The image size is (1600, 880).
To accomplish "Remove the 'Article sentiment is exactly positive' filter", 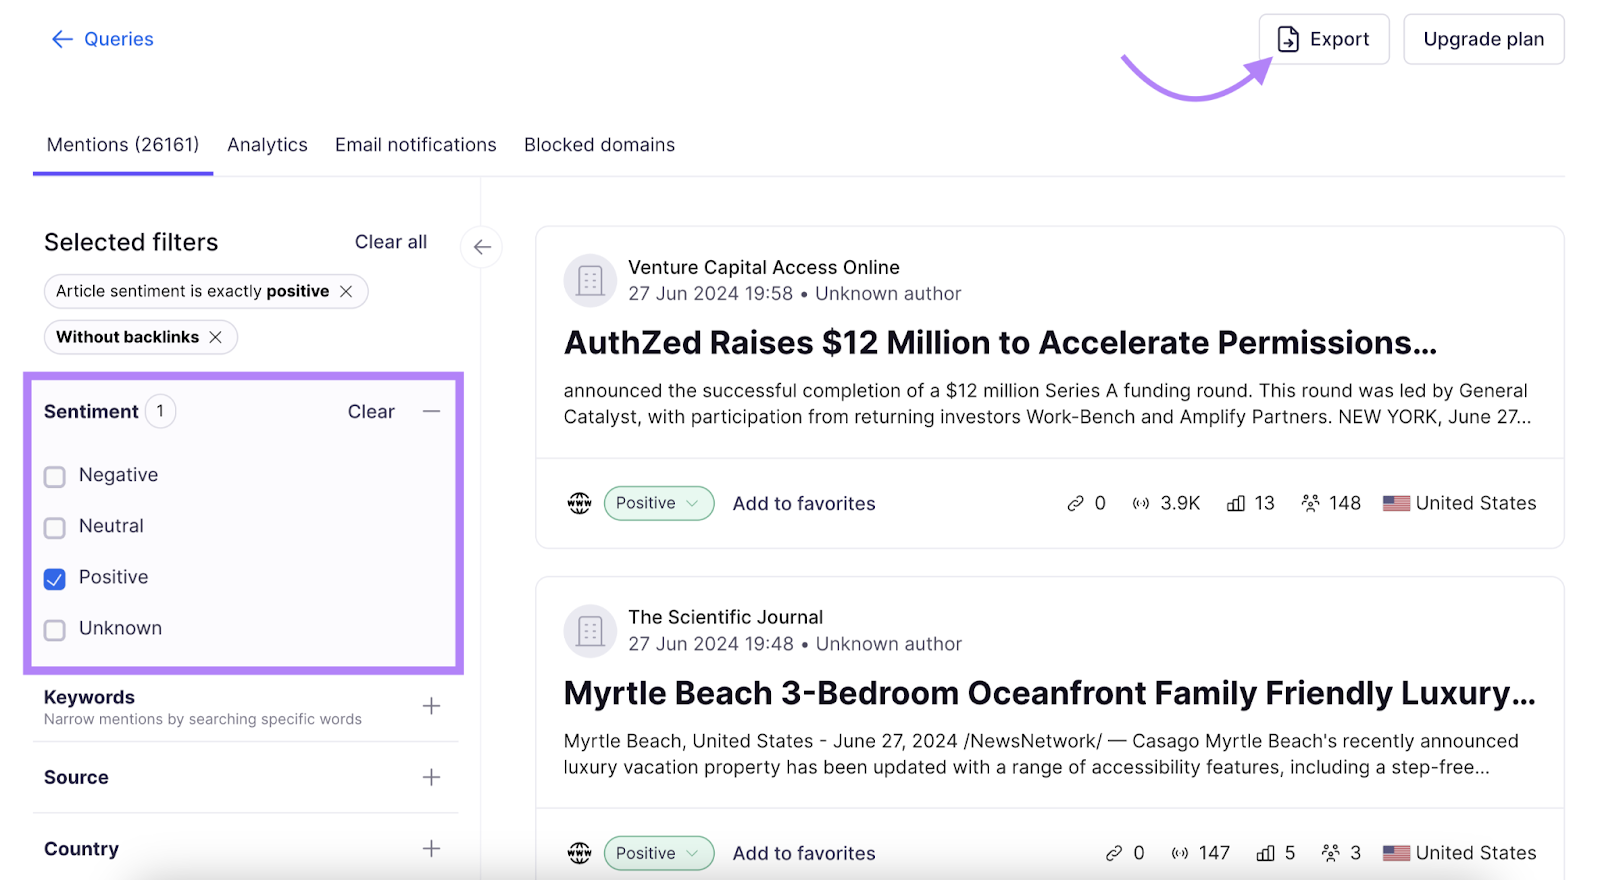I will pos(346,291).
